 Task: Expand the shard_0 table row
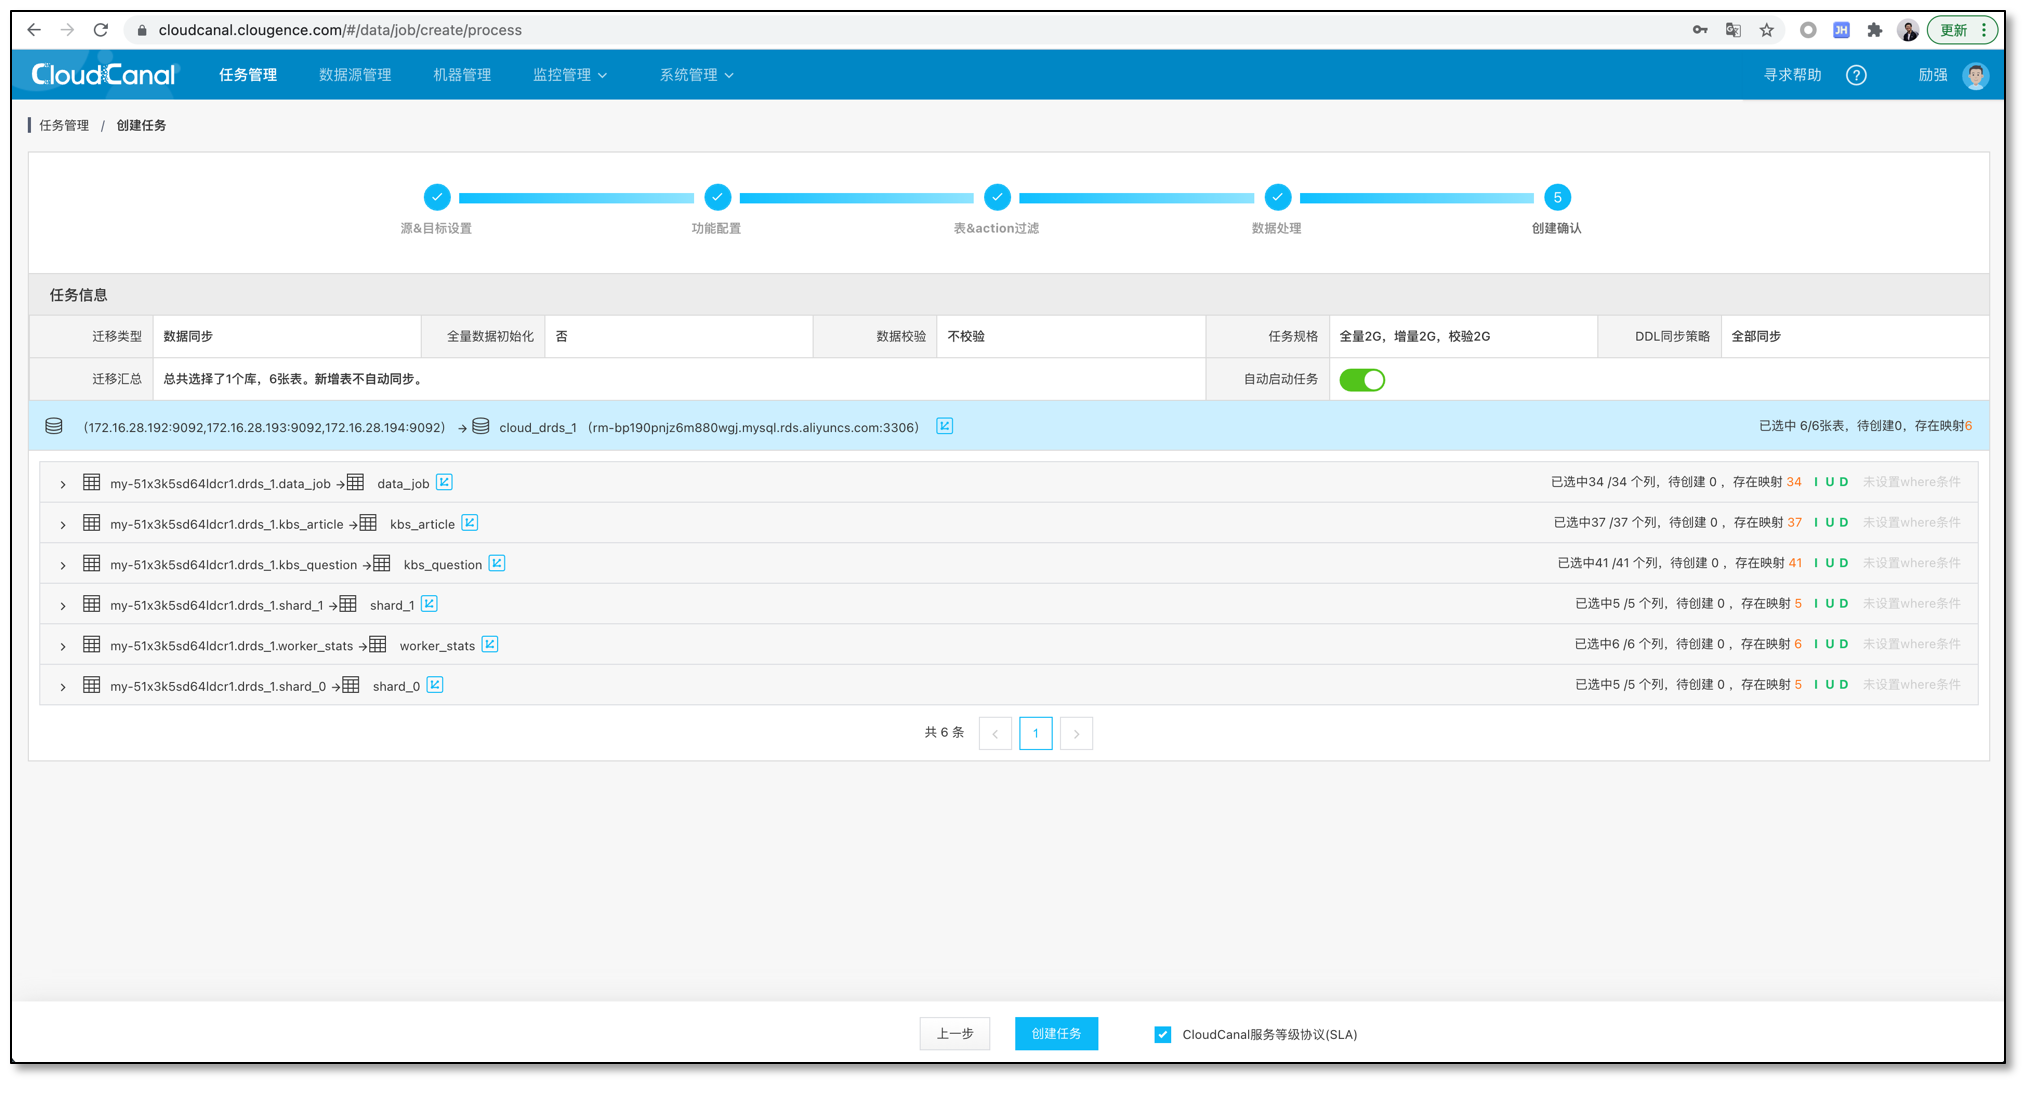(x=63, y=687)
